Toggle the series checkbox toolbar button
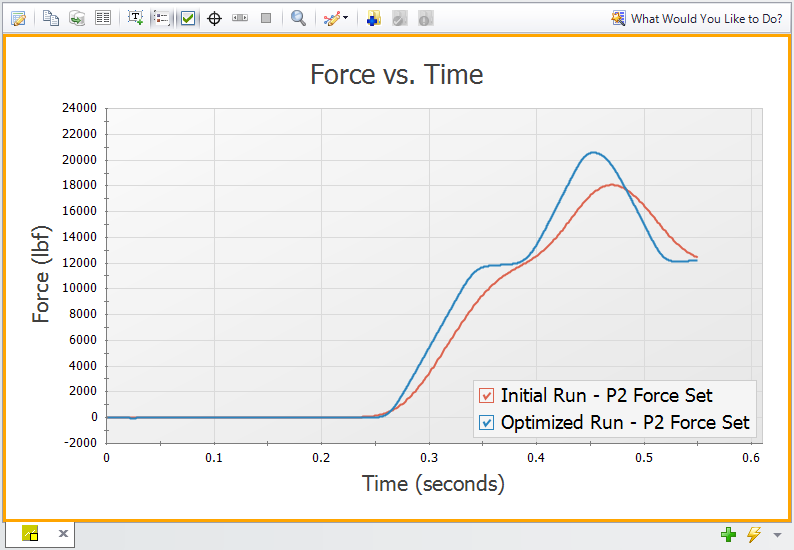 (x=188, y=19)
